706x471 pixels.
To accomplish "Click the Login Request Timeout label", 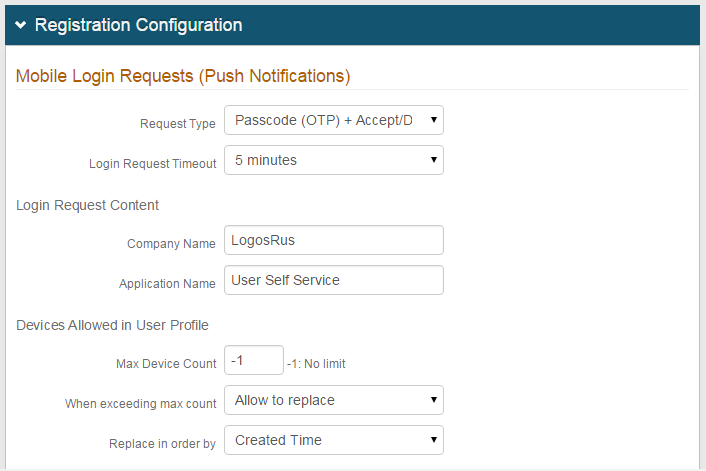I will coord(152,164).
